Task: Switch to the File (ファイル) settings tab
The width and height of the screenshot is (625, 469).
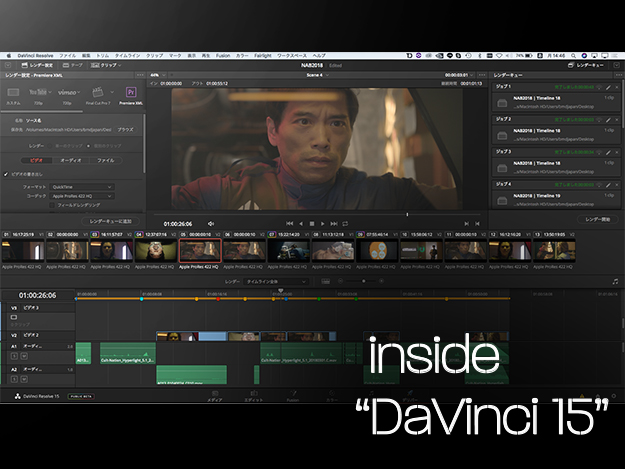Action: point(105,160)
